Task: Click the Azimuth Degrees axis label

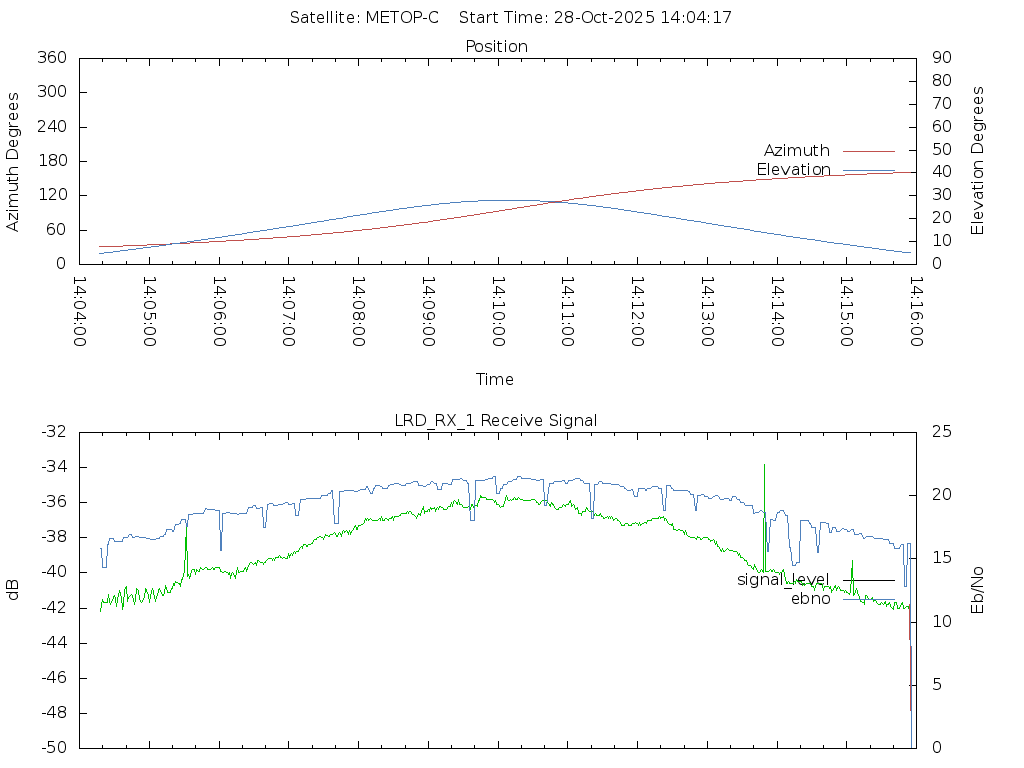Action: coord(13,161)
